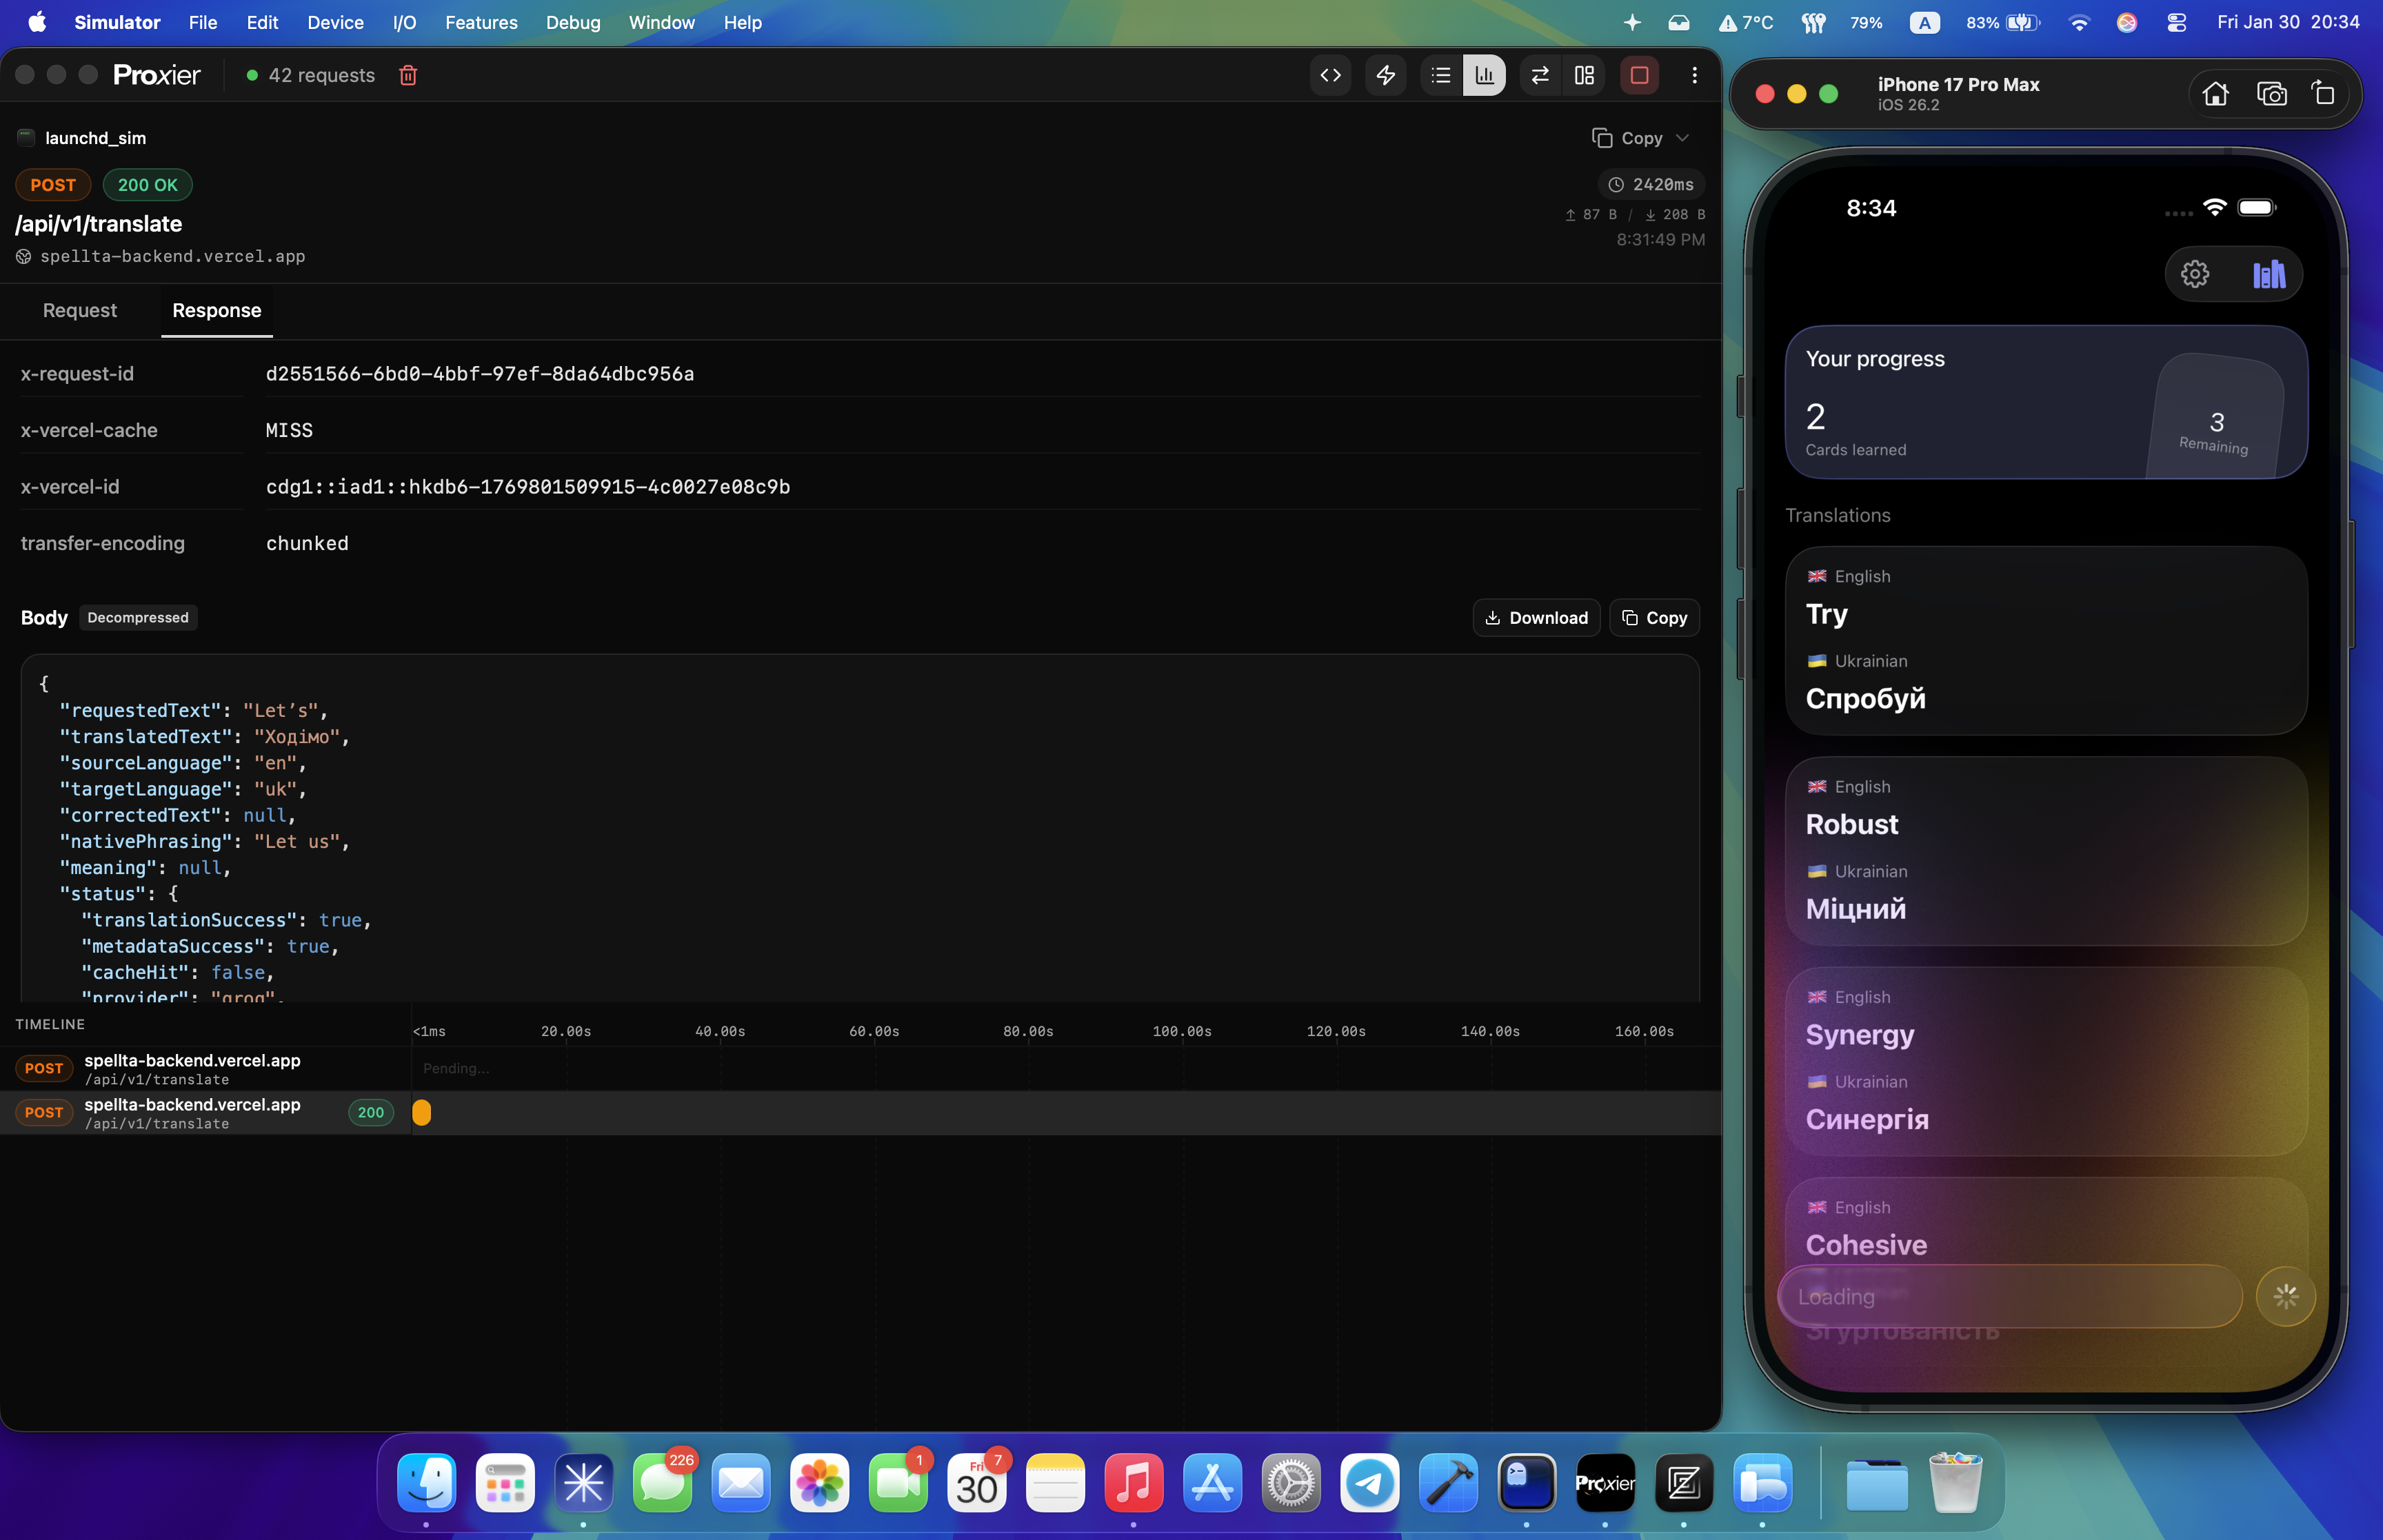2383x1540 pixels.
Task: Click the Download button for the response body
Action: tap(1536, 617)
